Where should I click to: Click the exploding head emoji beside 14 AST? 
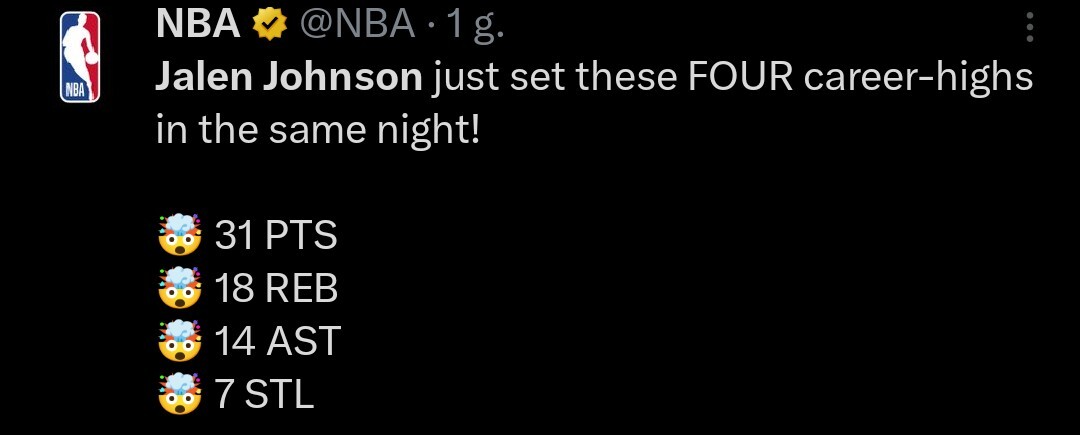[180, 342]
